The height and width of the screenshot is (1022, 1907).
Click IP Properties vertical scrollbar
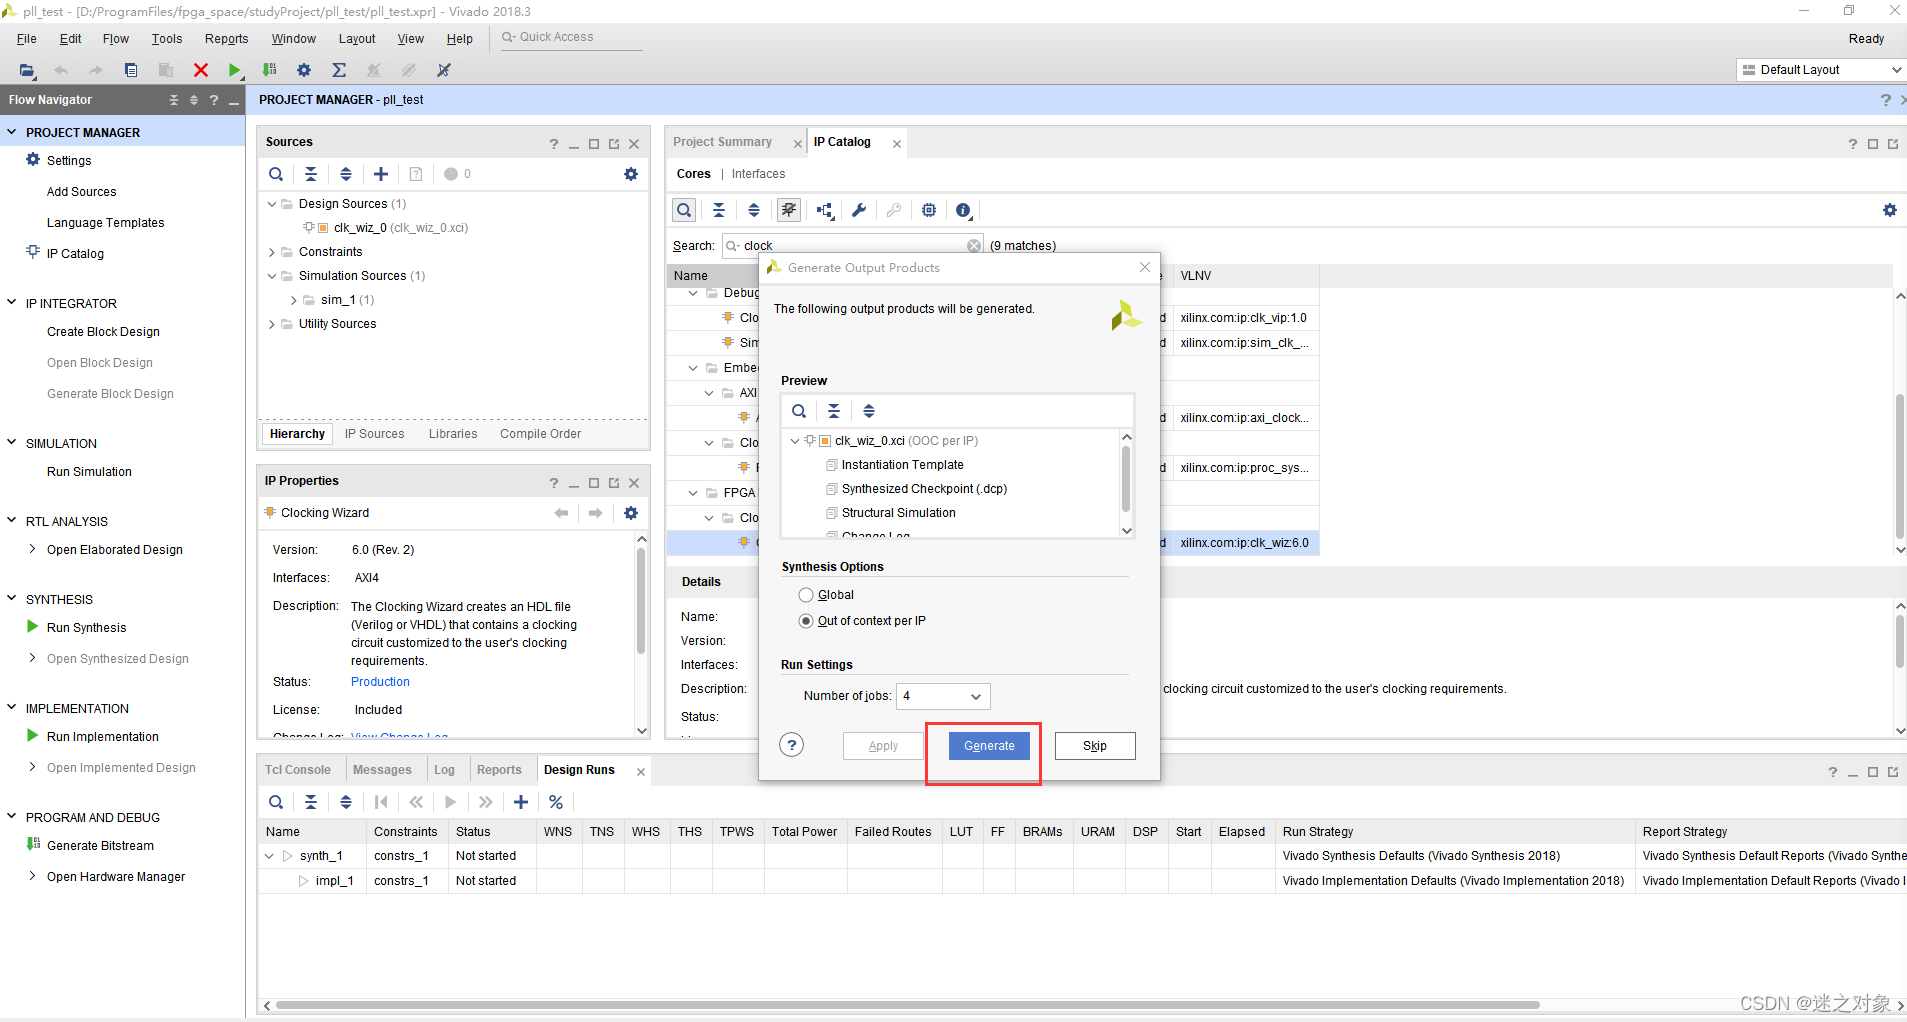point(642,600)
